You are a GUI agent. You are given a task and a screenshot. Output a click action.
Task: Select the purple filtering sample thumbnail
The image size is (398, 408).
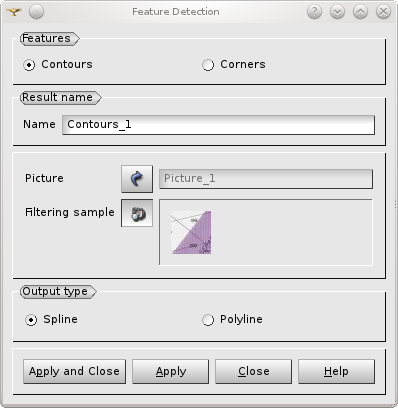point(191,232)
